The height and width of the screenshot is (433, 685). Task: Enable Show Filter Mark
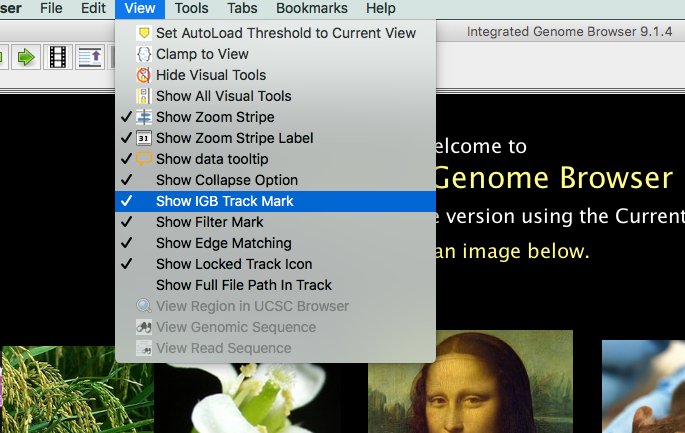coord(209,222)
